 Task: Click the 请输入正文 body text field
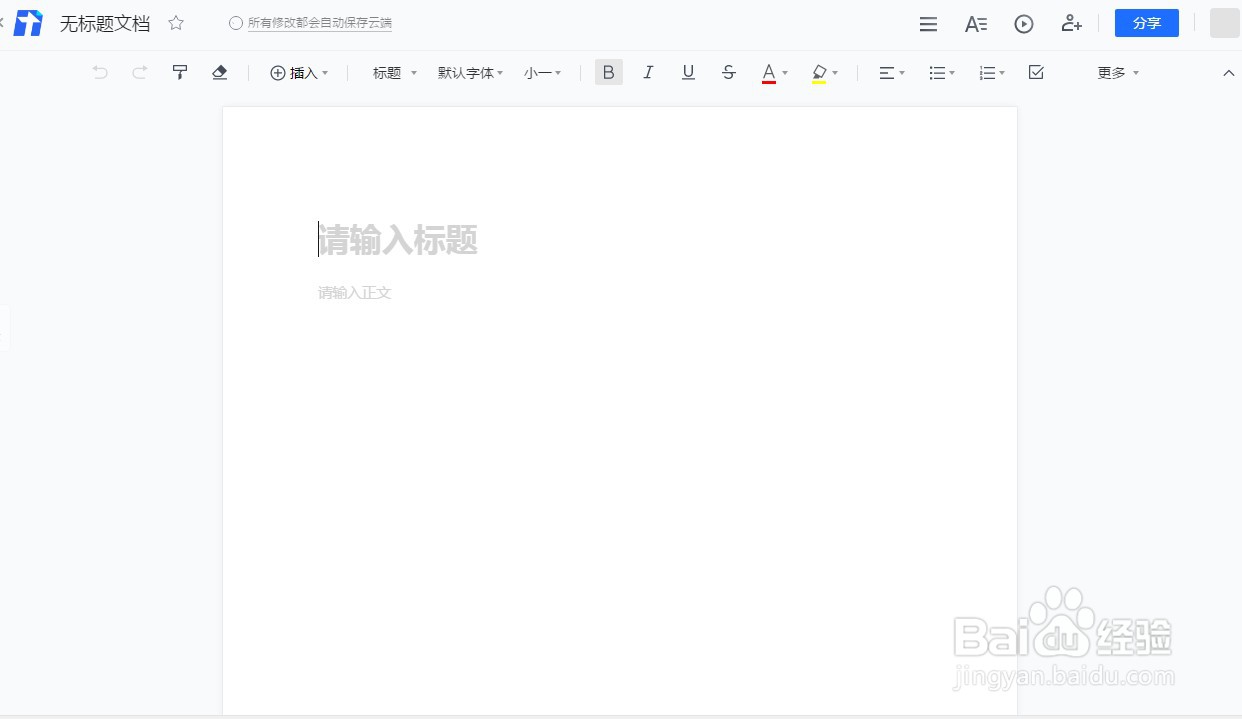tap(355, 293)
